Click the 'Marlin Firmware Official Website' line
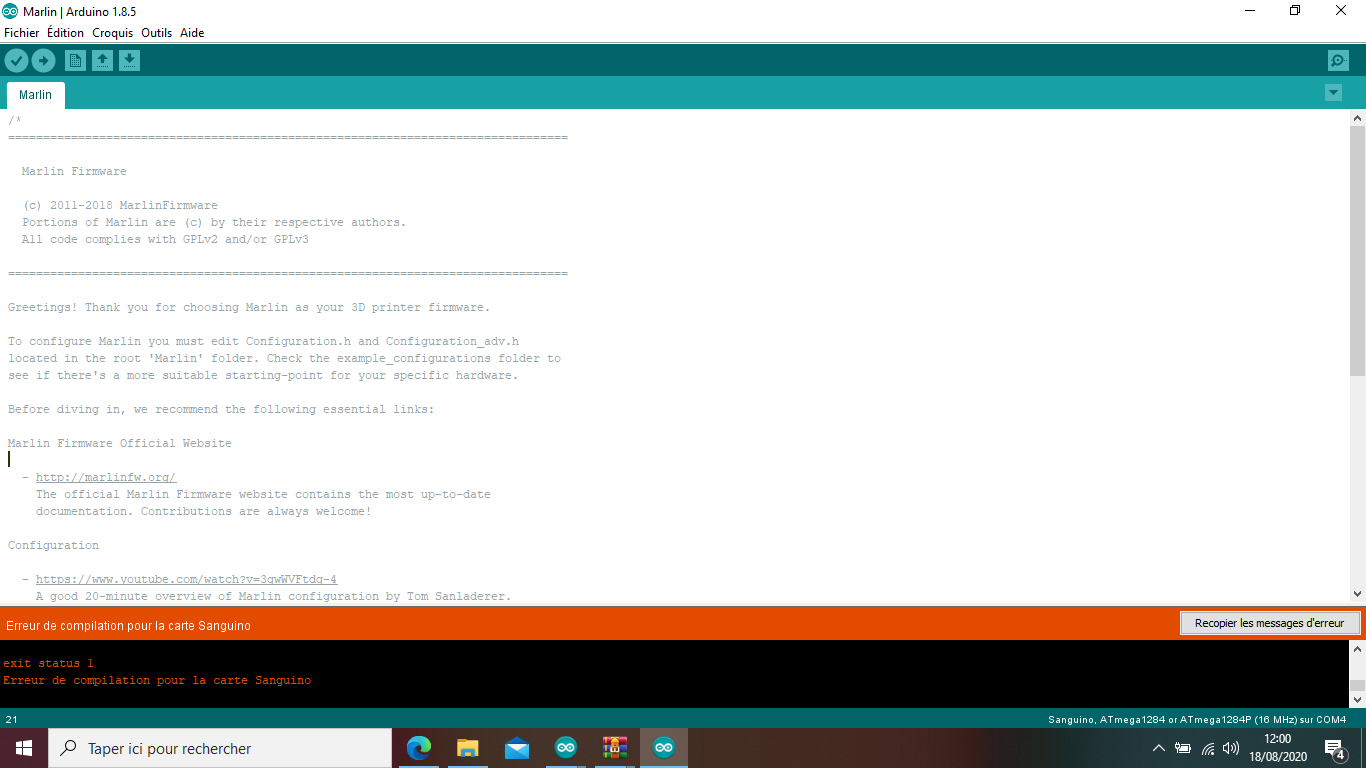 (120, 443)
